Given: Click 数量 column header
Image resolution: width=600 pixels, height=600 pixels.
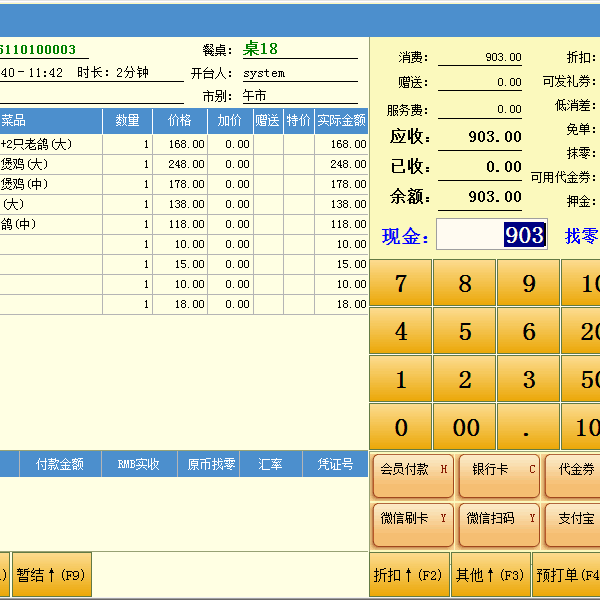Looking at the screenshot, I should coord(127,121).
